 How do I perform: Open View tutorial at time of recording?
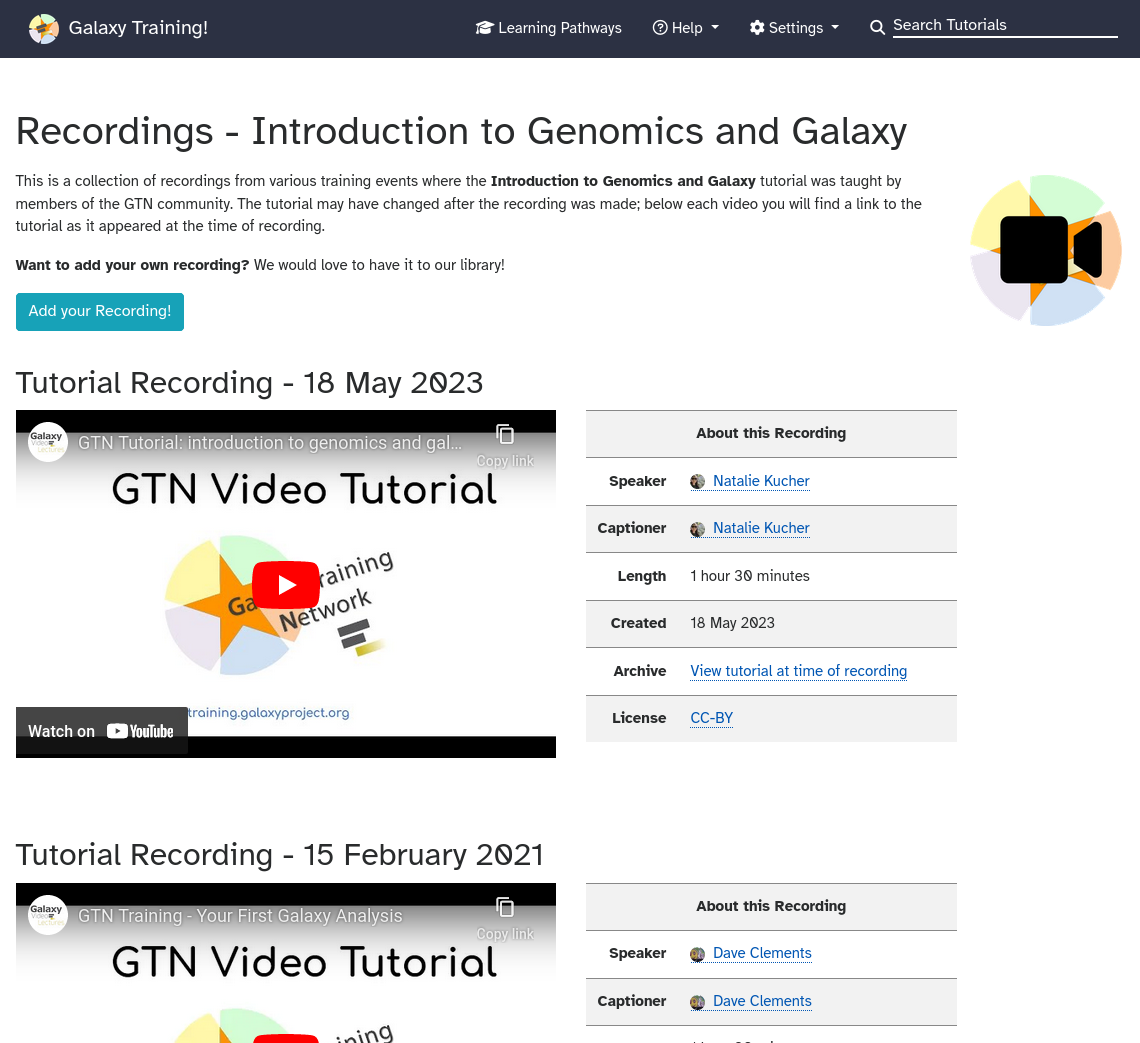pos(798,671)
